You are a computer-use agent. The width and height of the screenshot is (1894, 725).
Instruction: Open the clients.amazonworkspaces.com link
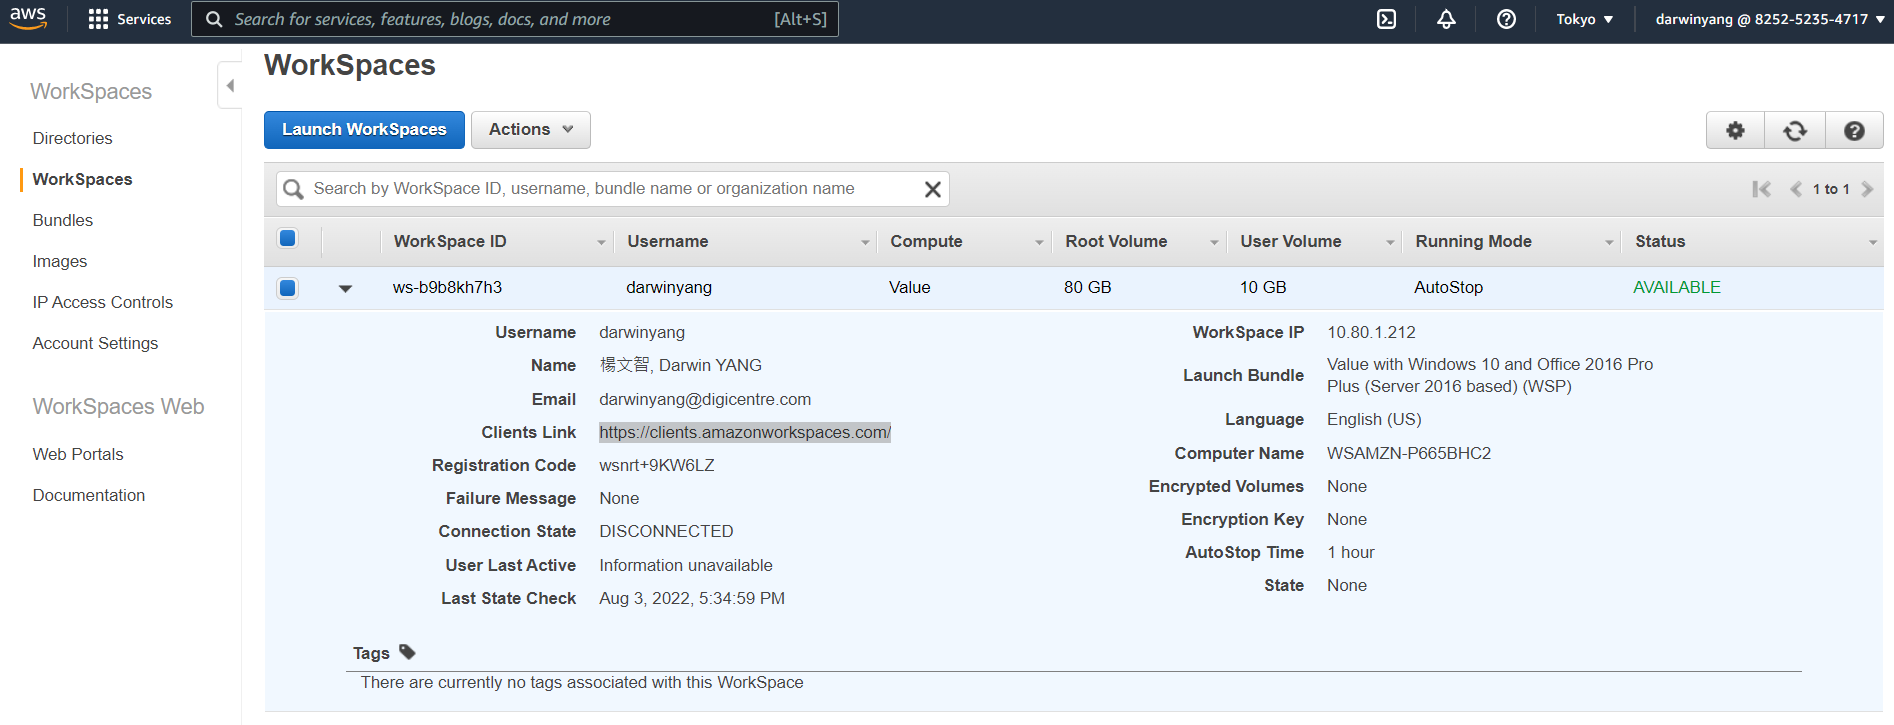pos(744,432)
